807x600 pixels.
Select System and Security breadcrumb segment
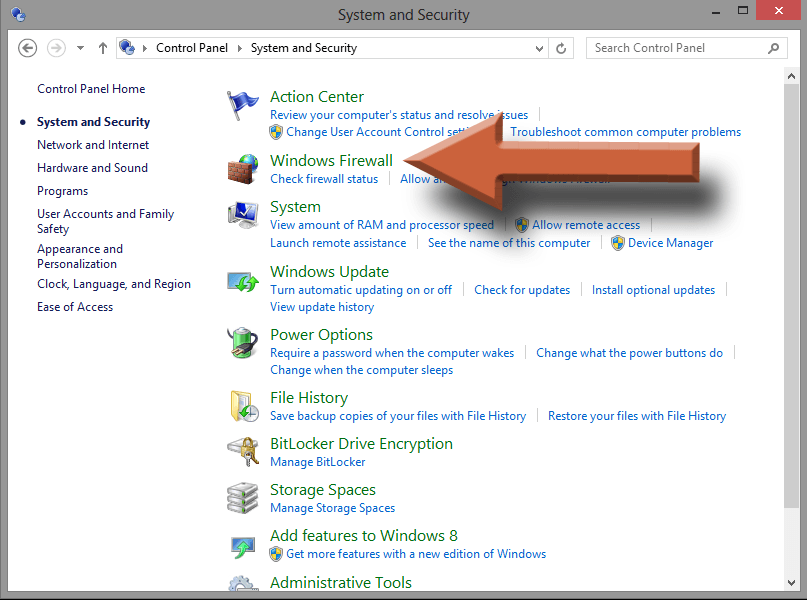[x=304, y=48]
